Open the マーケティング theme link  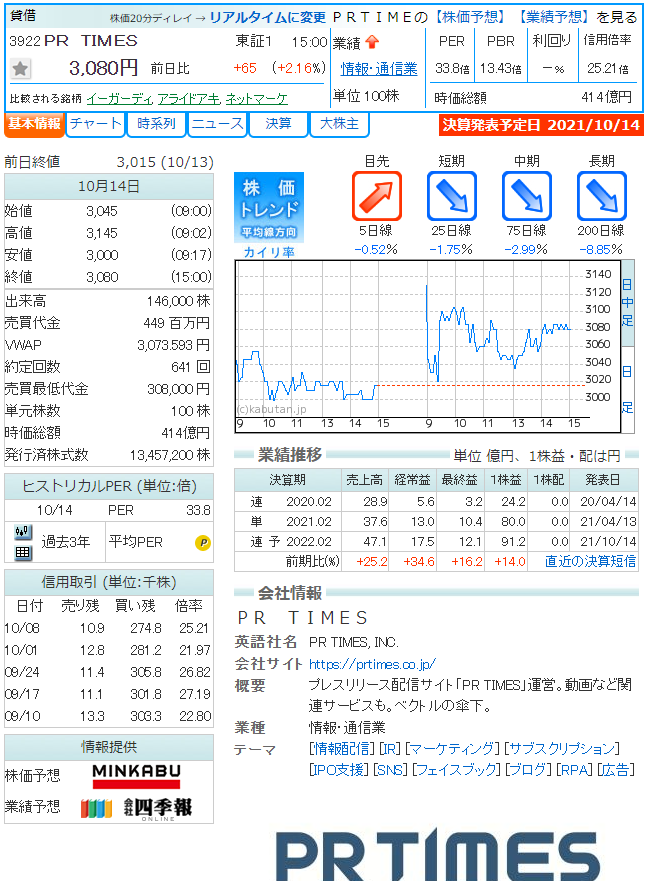click(x=452, y=748)
